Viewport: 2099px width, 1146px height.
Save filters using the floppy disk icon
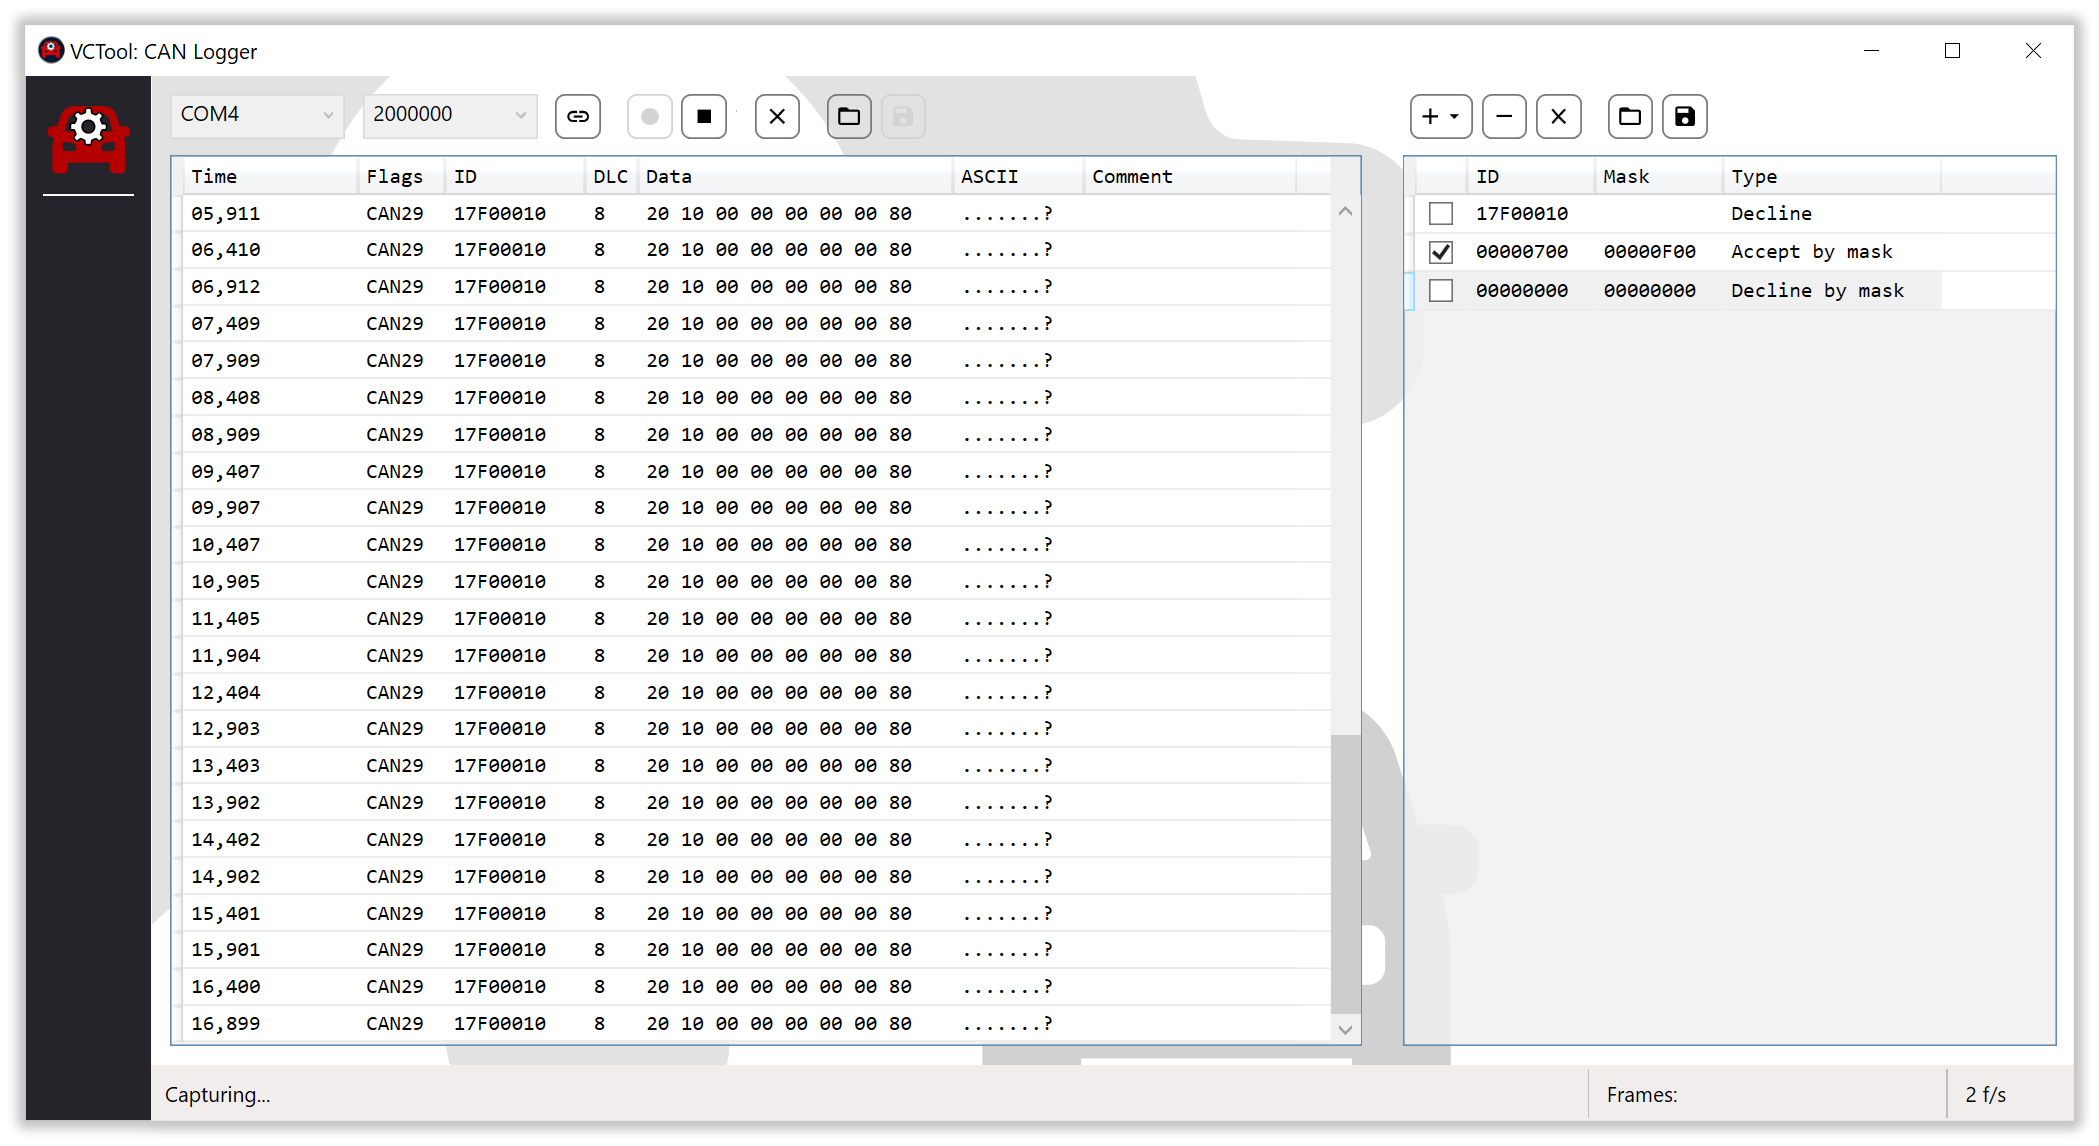[1685, 116]
